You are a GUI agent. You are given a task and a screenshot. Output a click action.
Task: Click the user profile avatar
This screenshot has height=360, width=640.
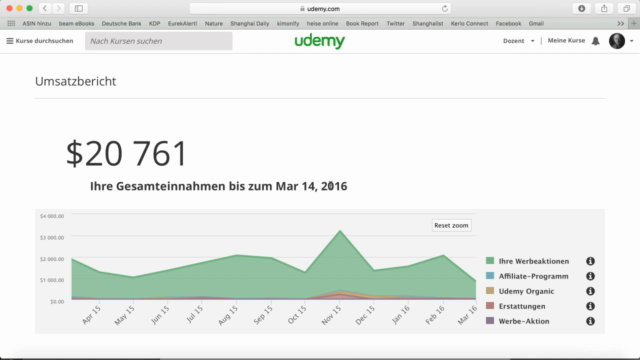(617, 41)
